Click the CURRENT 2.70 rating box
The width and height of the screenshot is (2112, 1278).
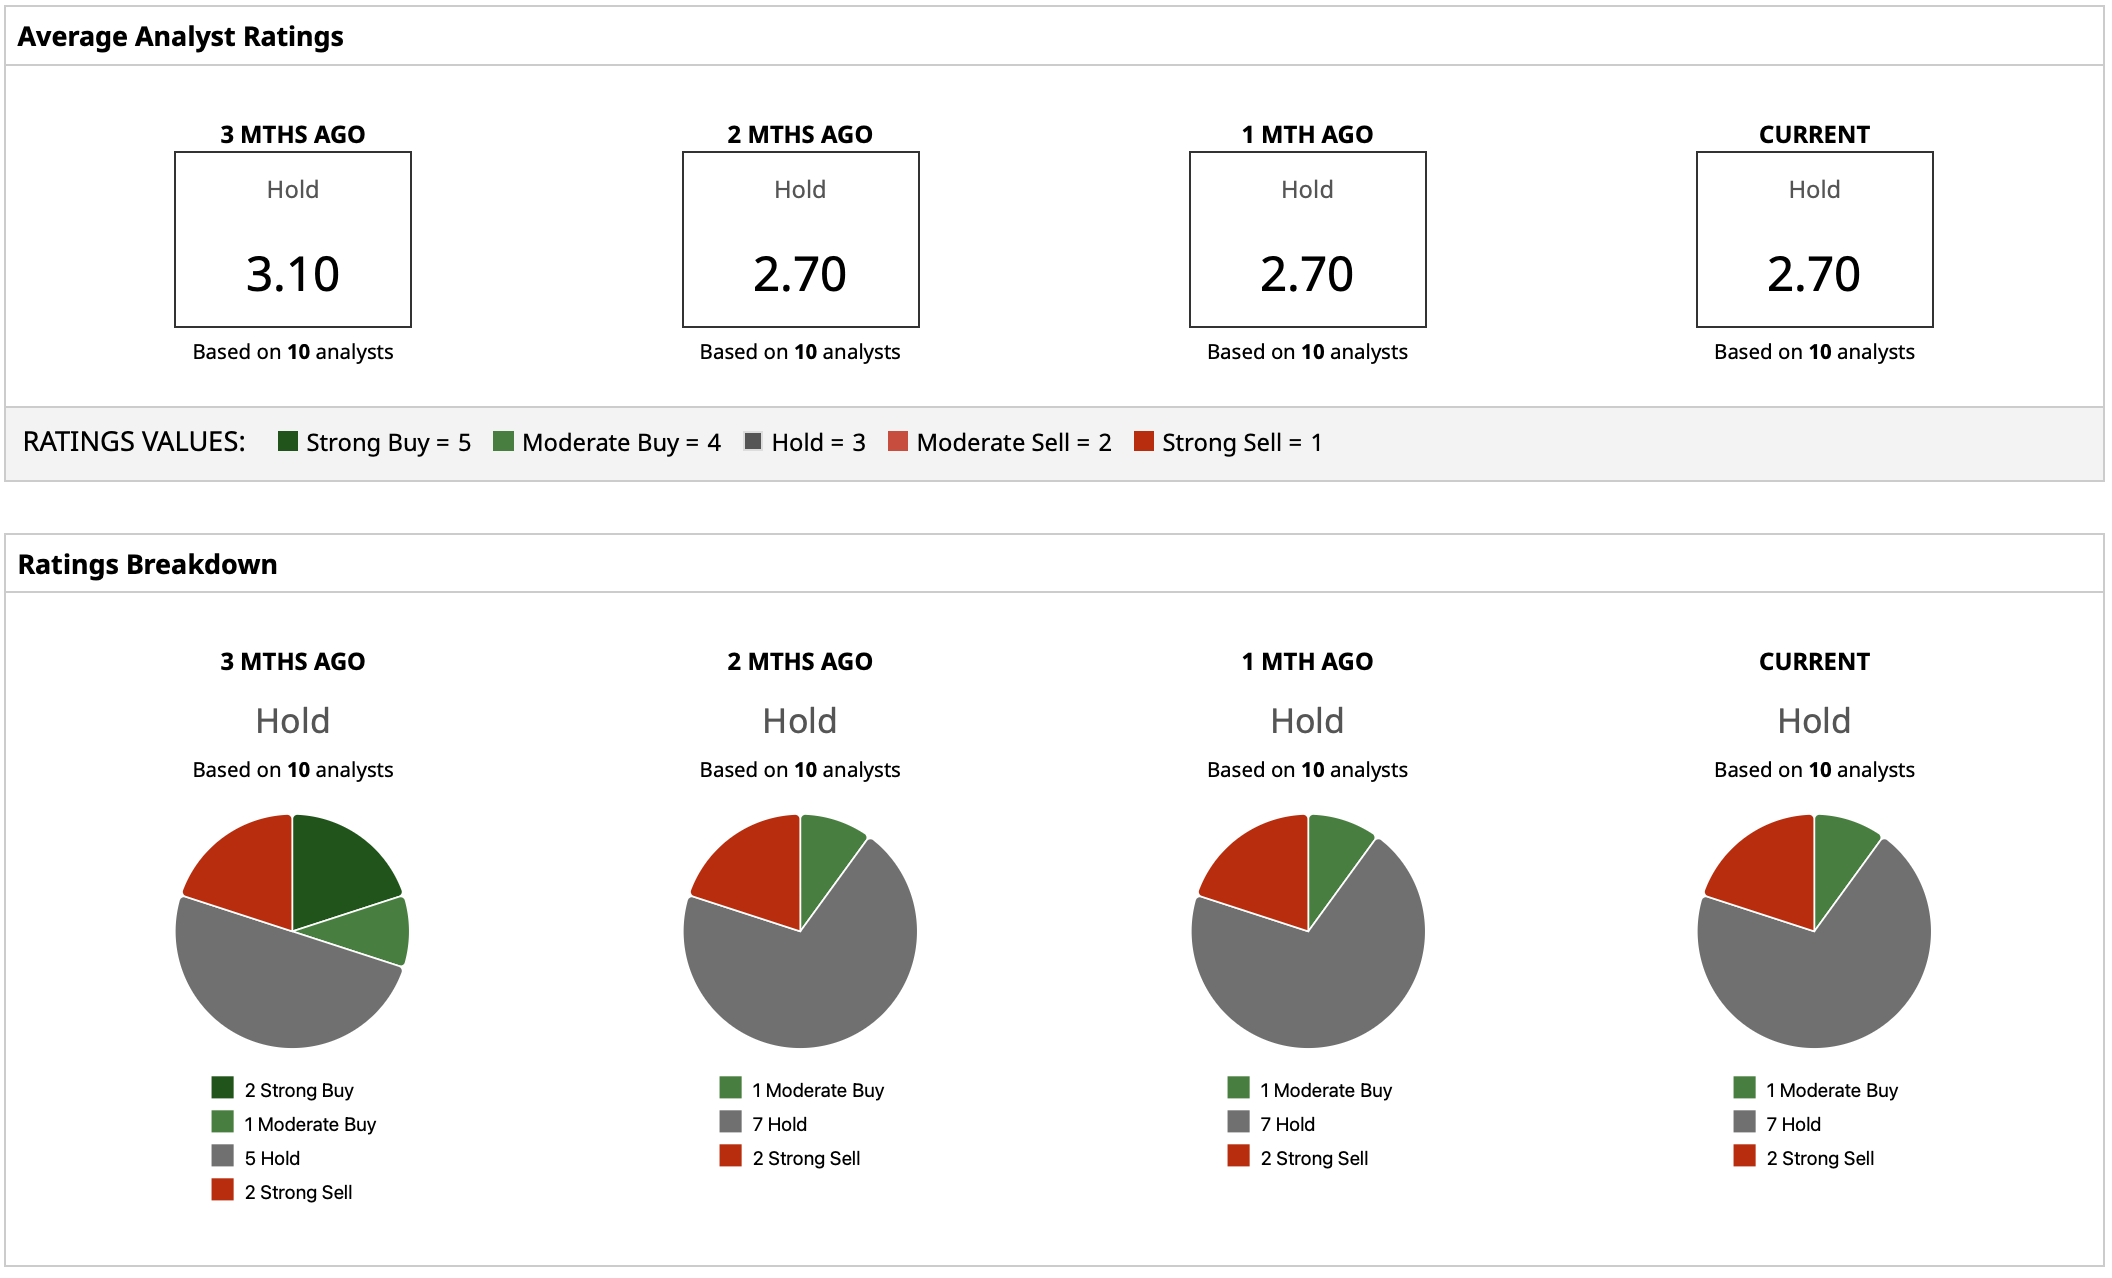click(x=1814, y=240)
